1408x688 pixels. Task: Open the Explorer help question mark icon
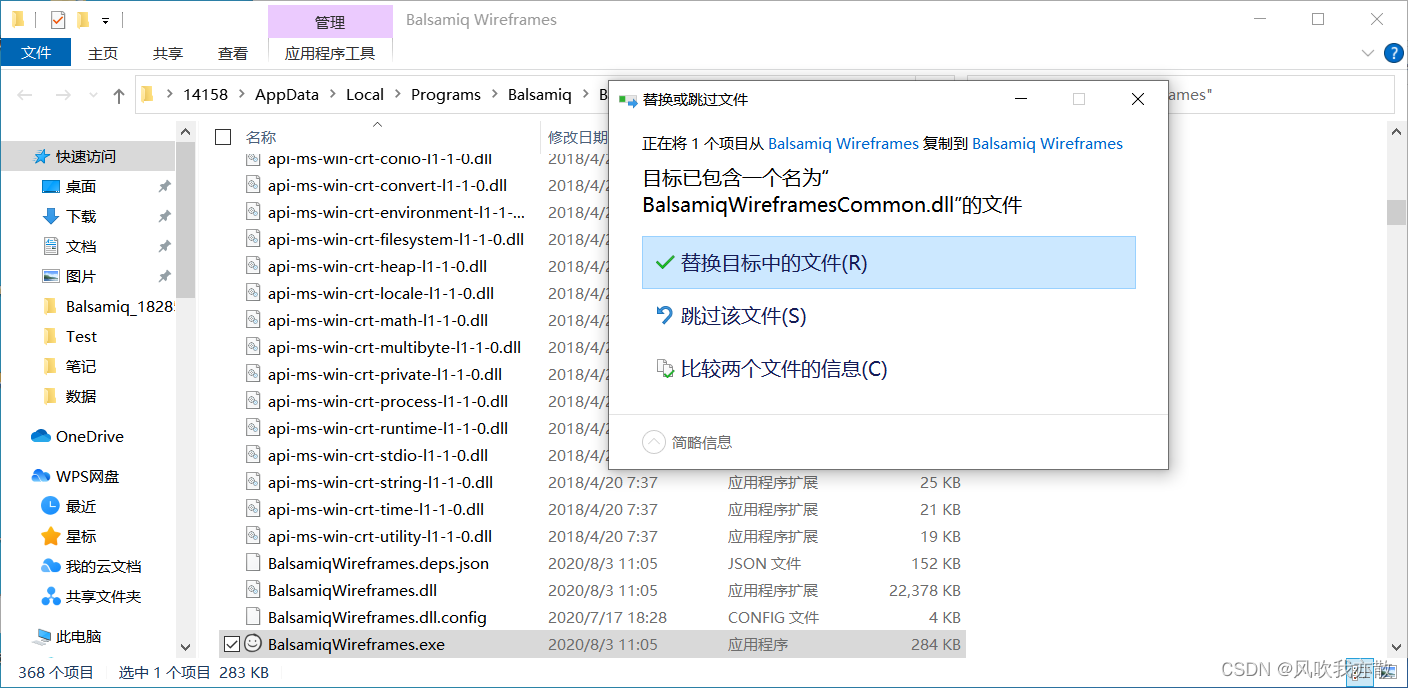[1393, 53]
